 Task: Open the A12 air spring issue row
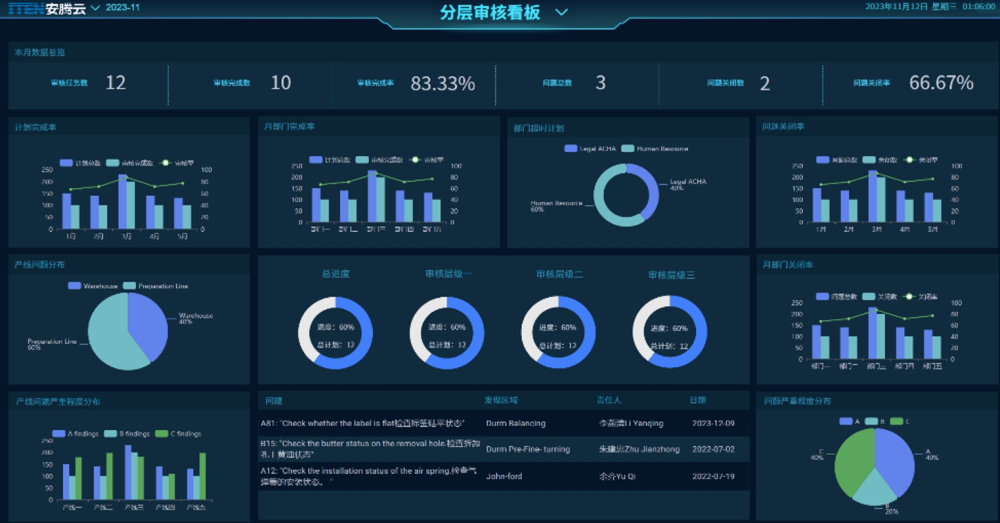click(x=504, y=476)
